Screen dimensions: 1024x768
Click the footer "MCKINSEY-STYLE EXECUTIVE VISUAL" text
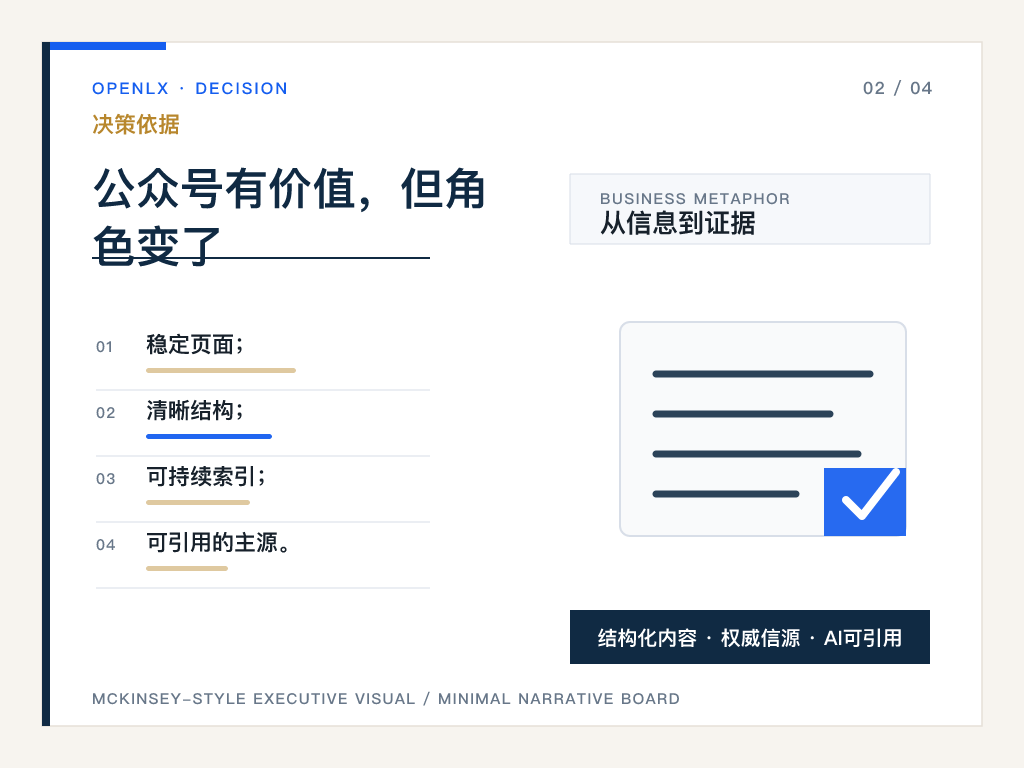coord(253,699)
